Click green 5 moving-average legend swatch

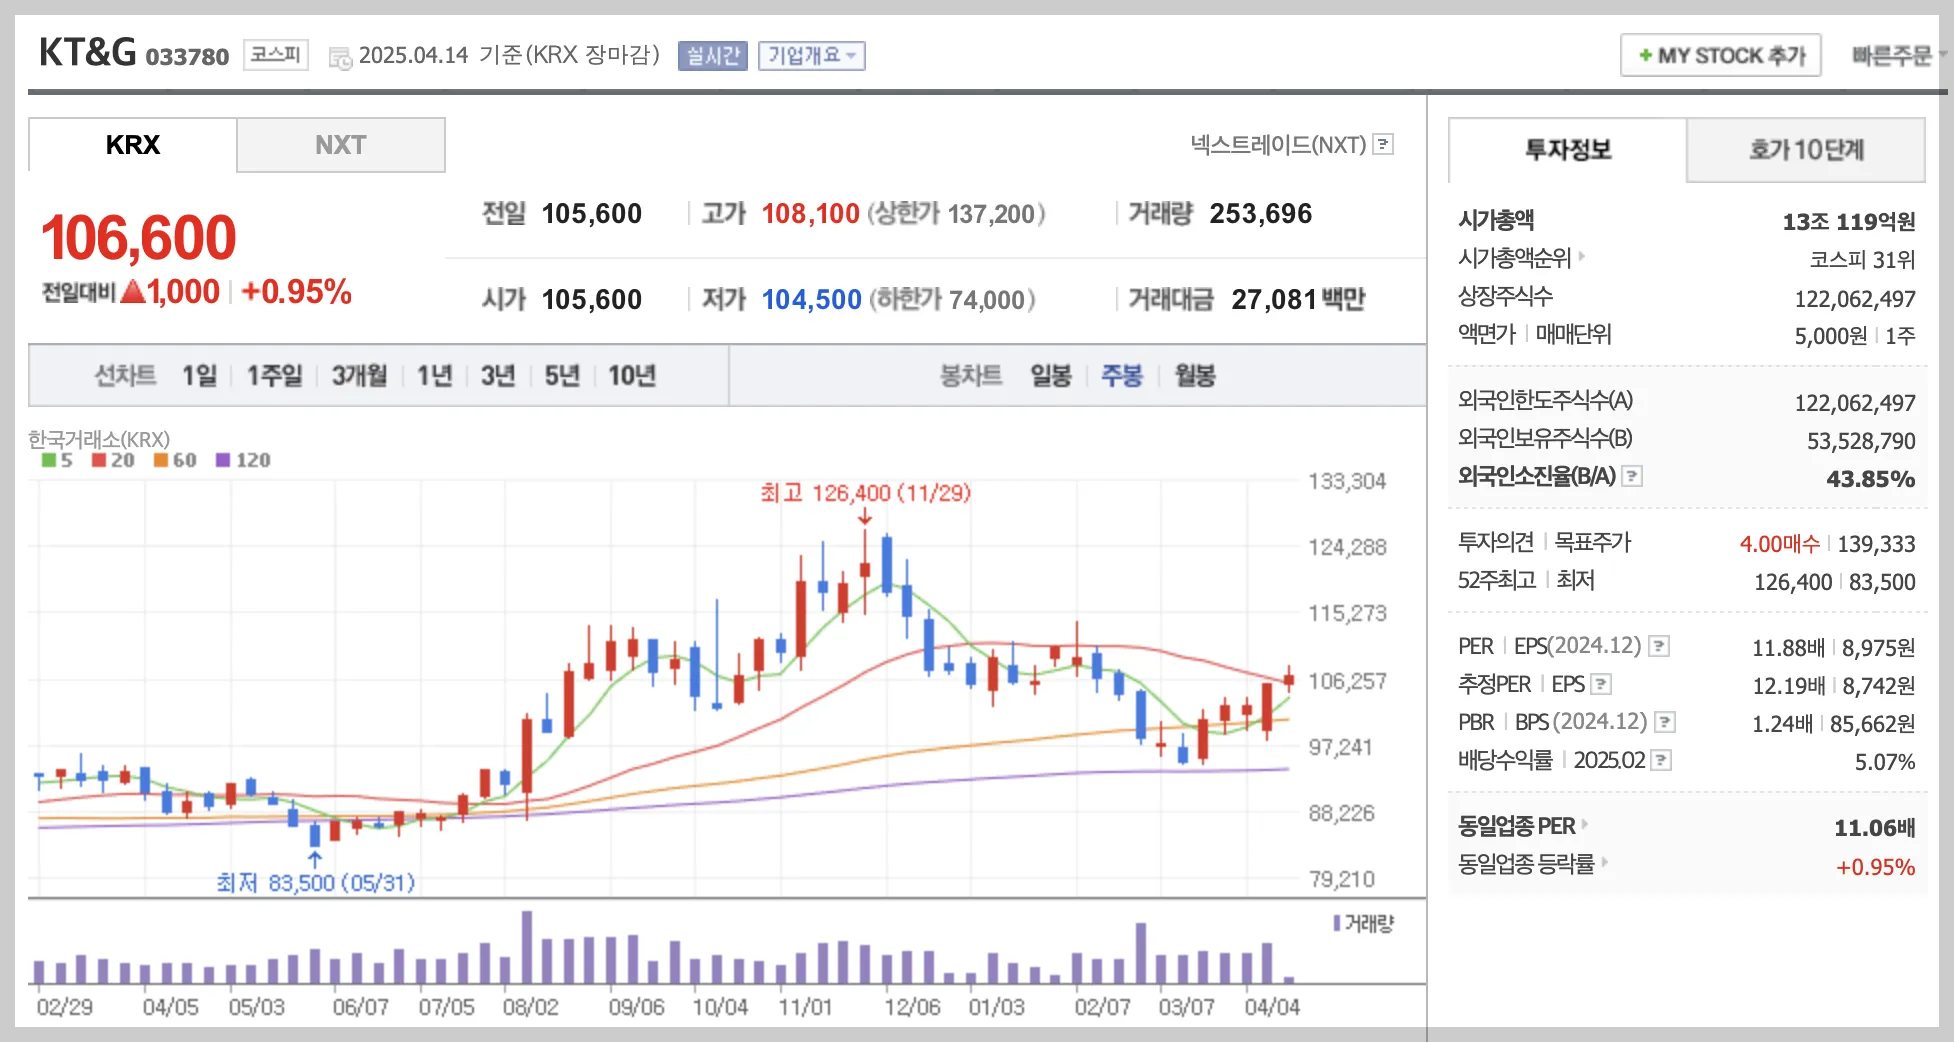(48, 460)
